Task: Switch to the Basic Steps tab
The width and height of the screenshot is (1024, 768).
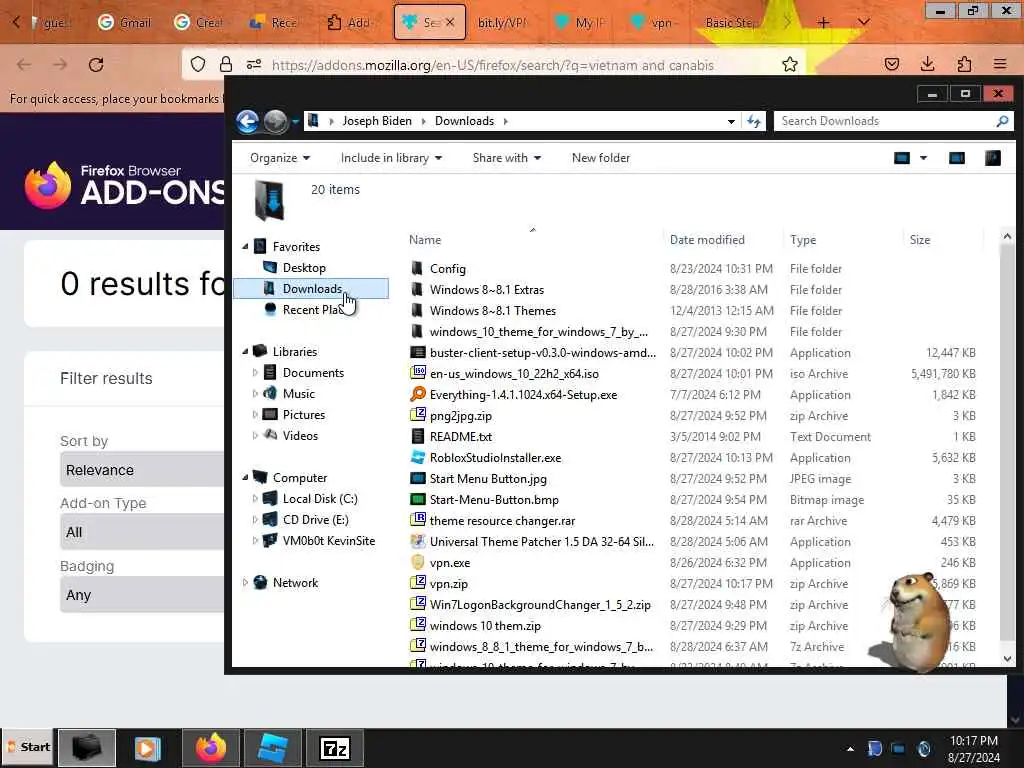Action: 732,23
